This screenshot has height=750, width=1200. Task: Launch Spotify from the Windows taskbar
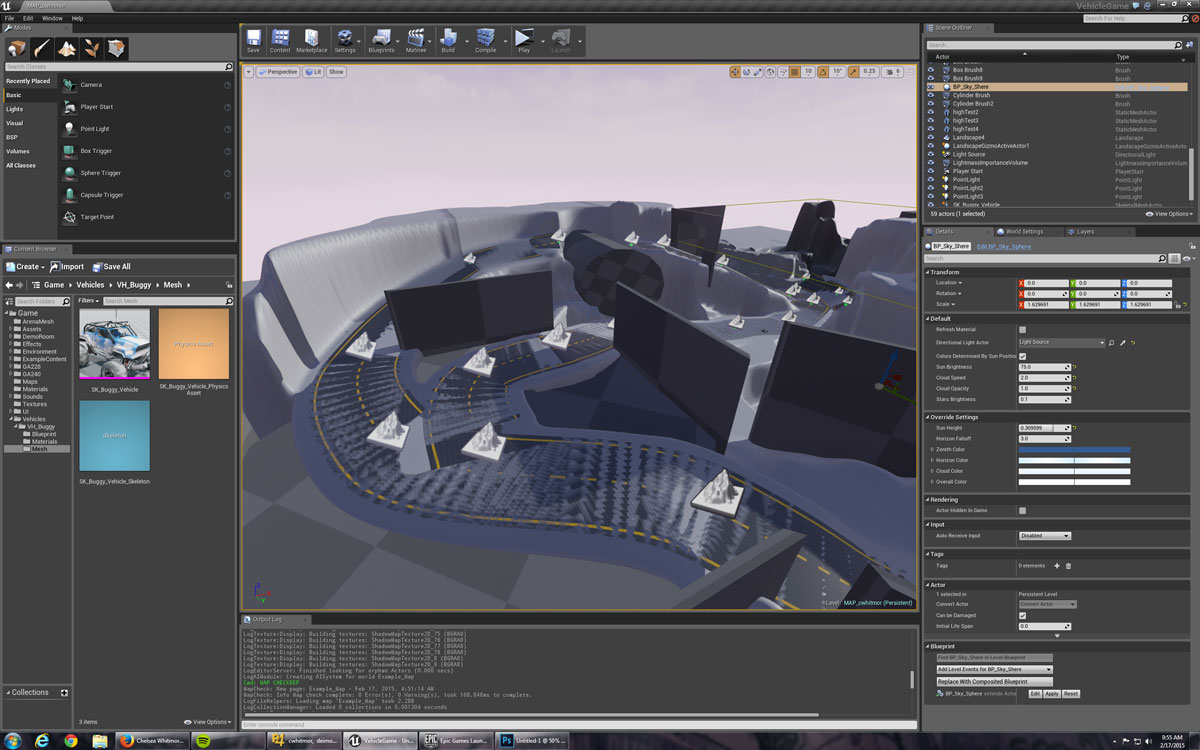[203, 741]
